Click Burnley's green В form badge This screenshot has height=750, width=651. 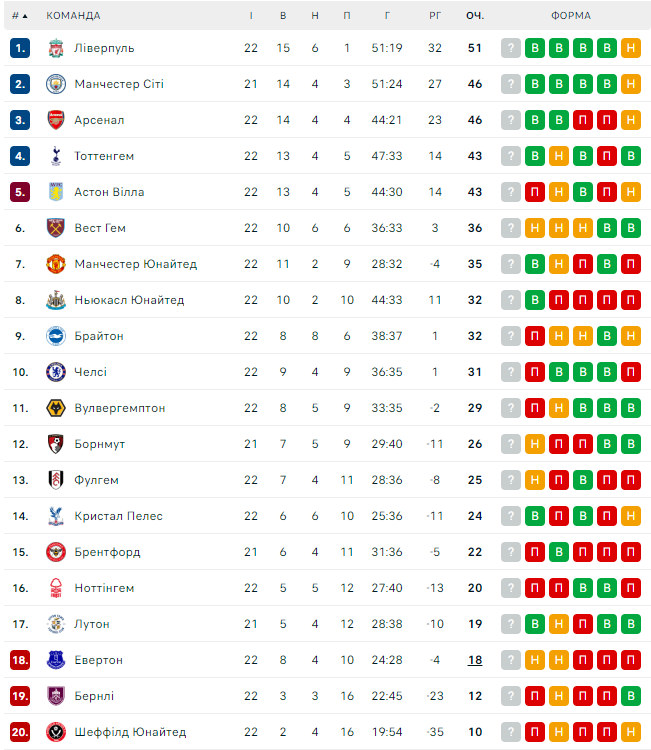pyautogui.click(x=630, y=696)
